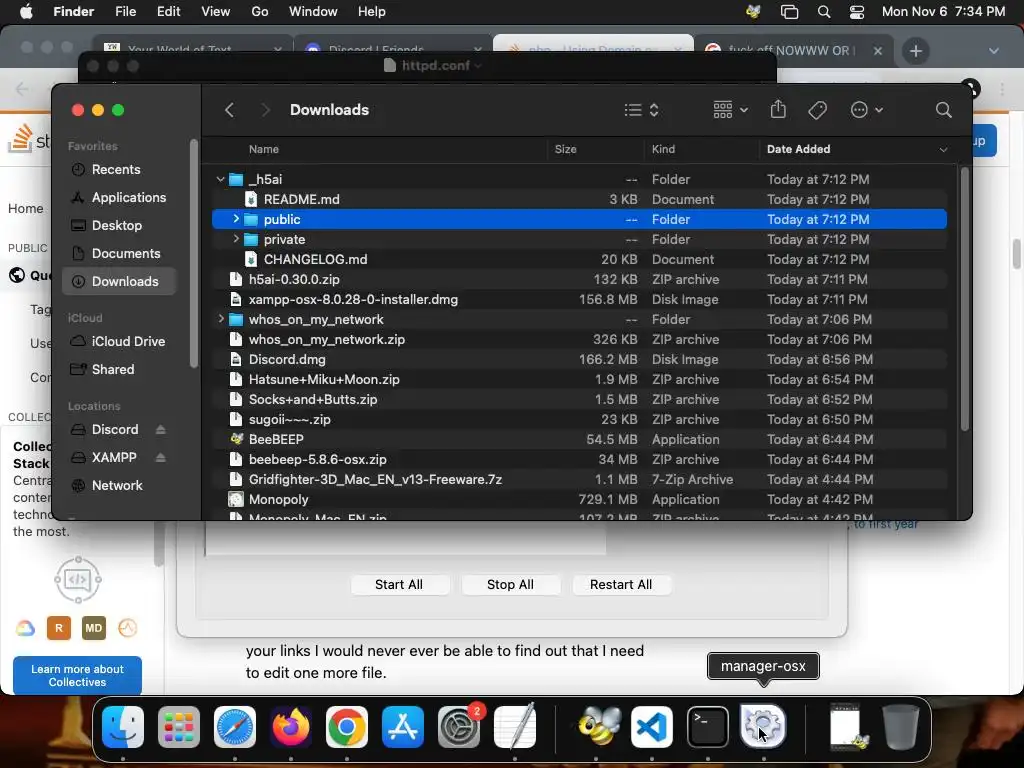Image resolution: width=1024 pixels, height=768 pixels.
Task: Open the View menu
Action: point(216,12)
